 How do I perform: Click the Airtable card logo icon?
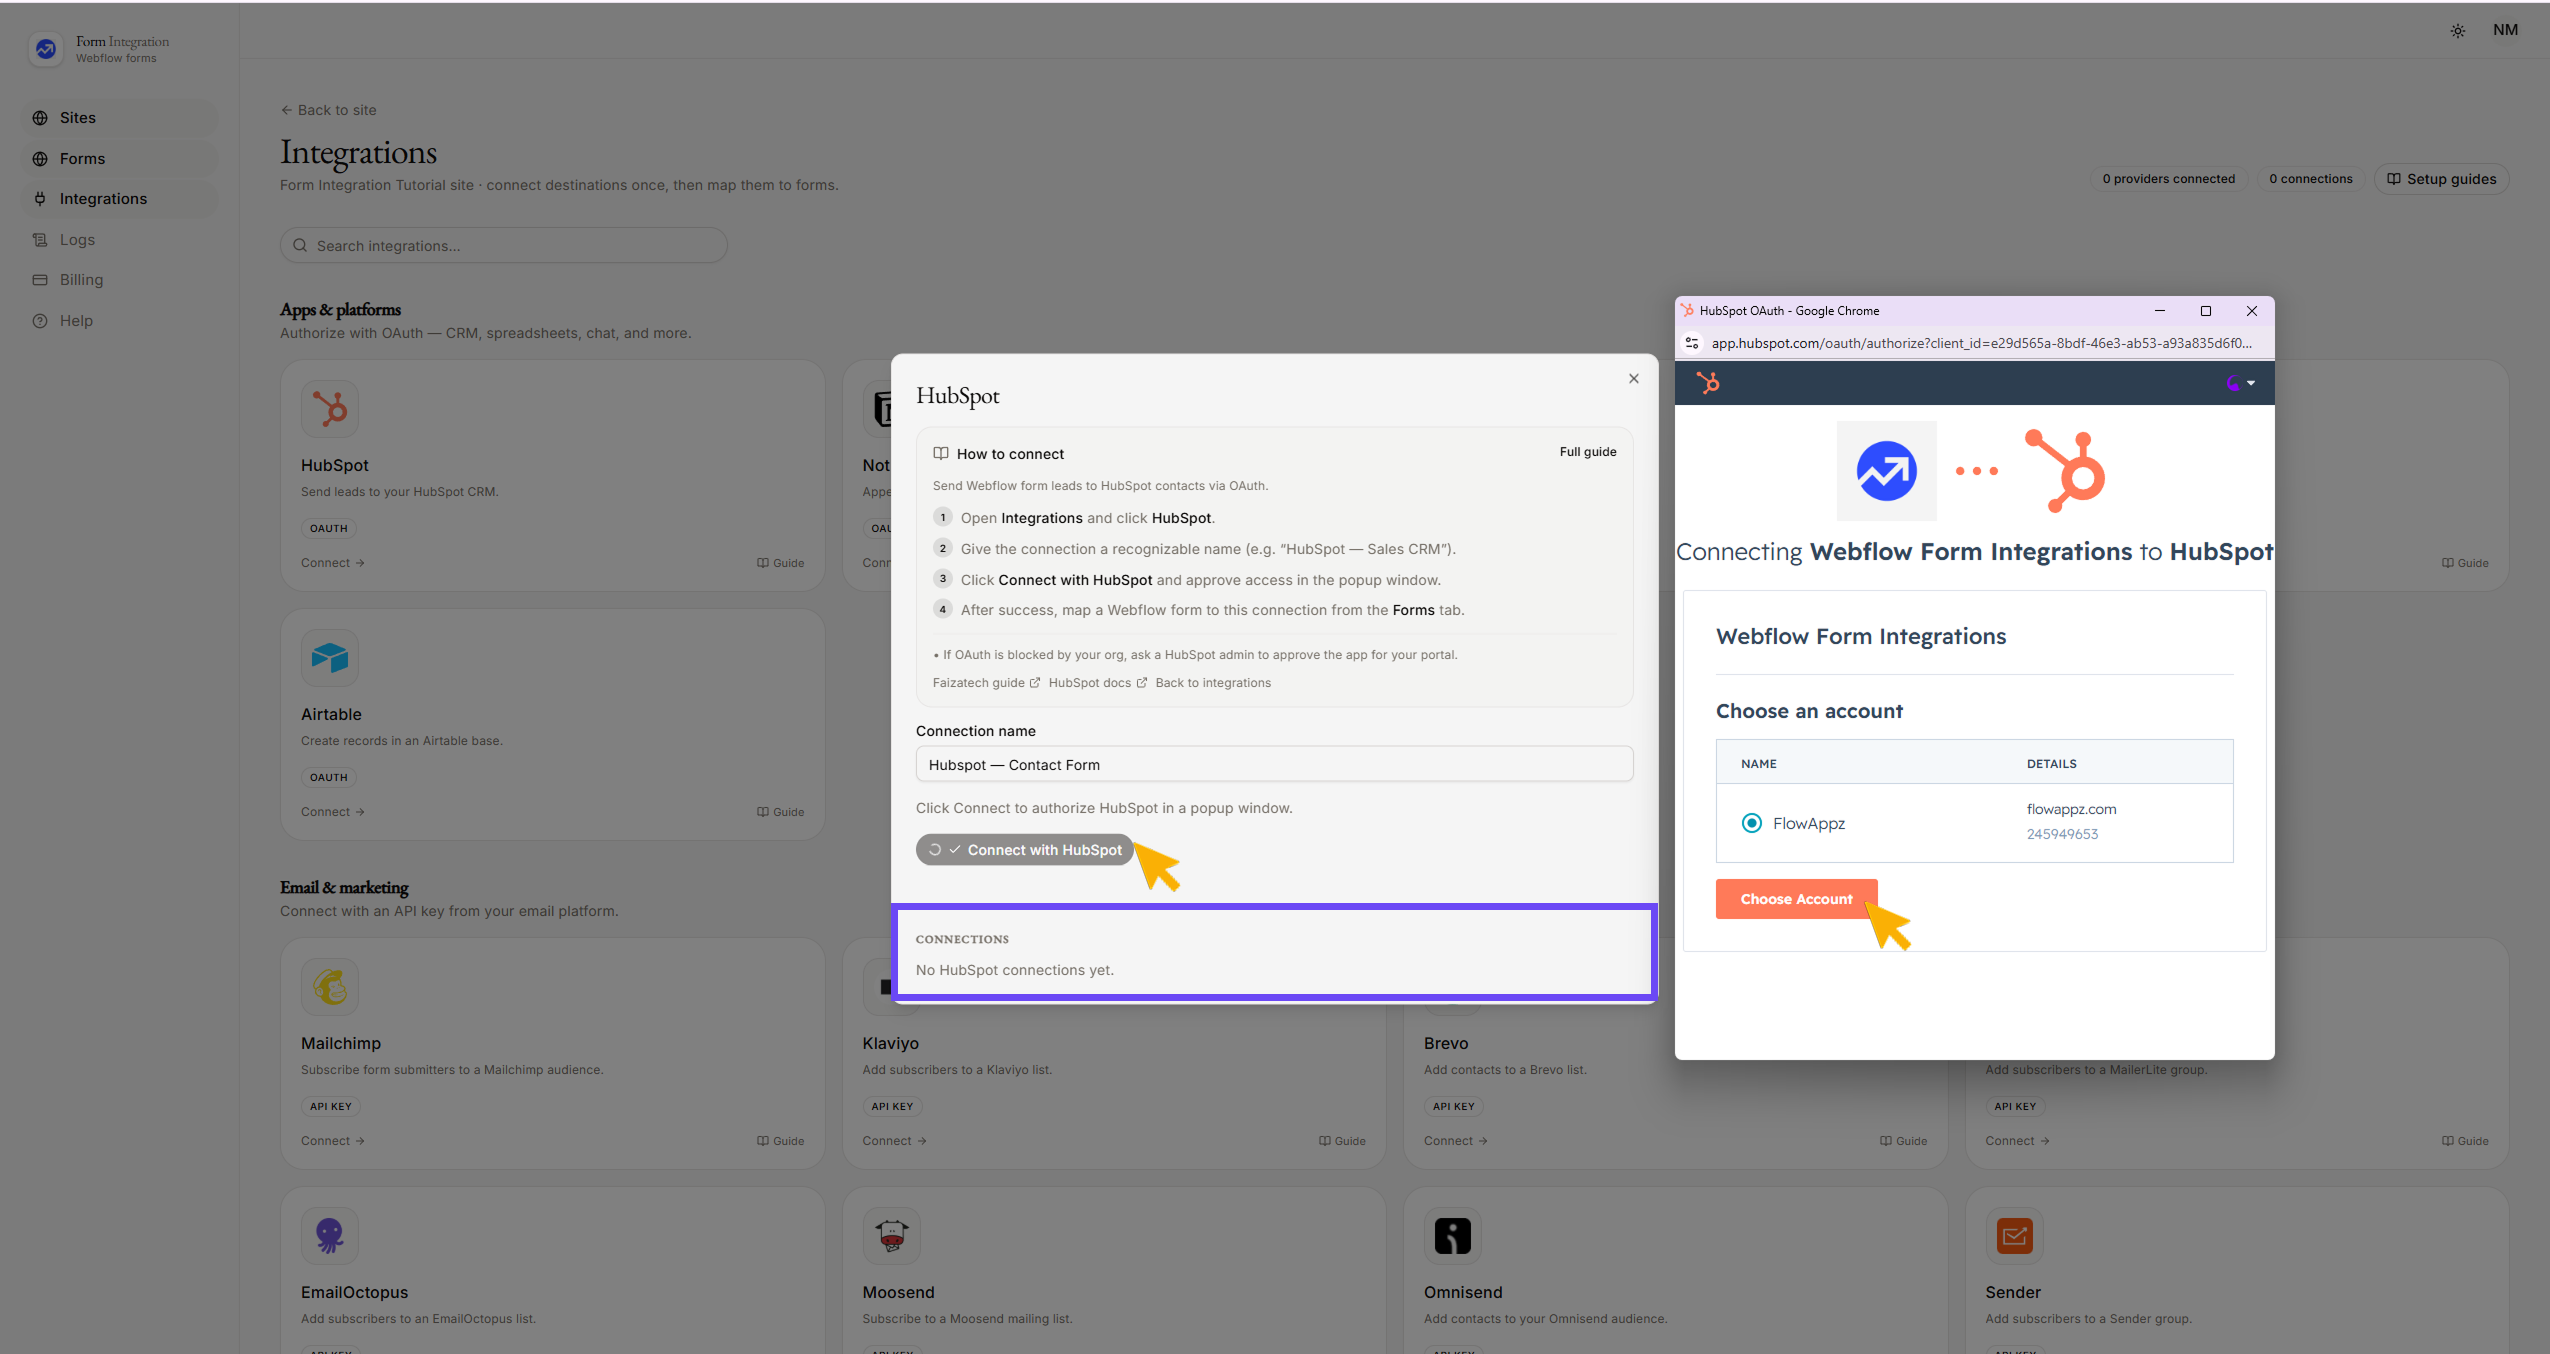[330, 658]
